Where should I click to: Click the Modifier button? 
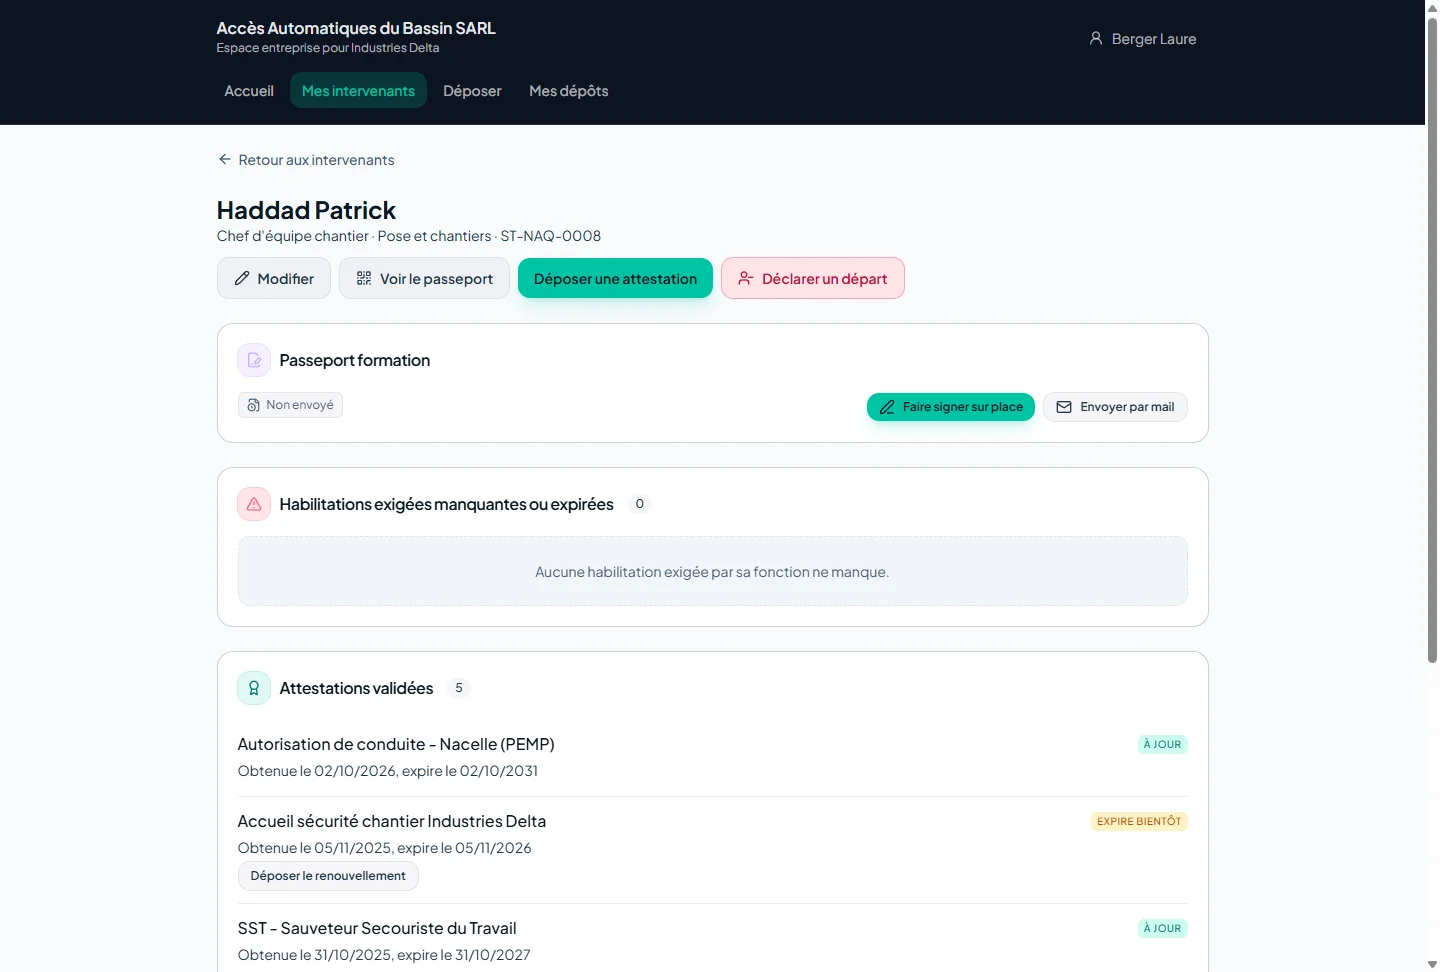tap(274, 279)
